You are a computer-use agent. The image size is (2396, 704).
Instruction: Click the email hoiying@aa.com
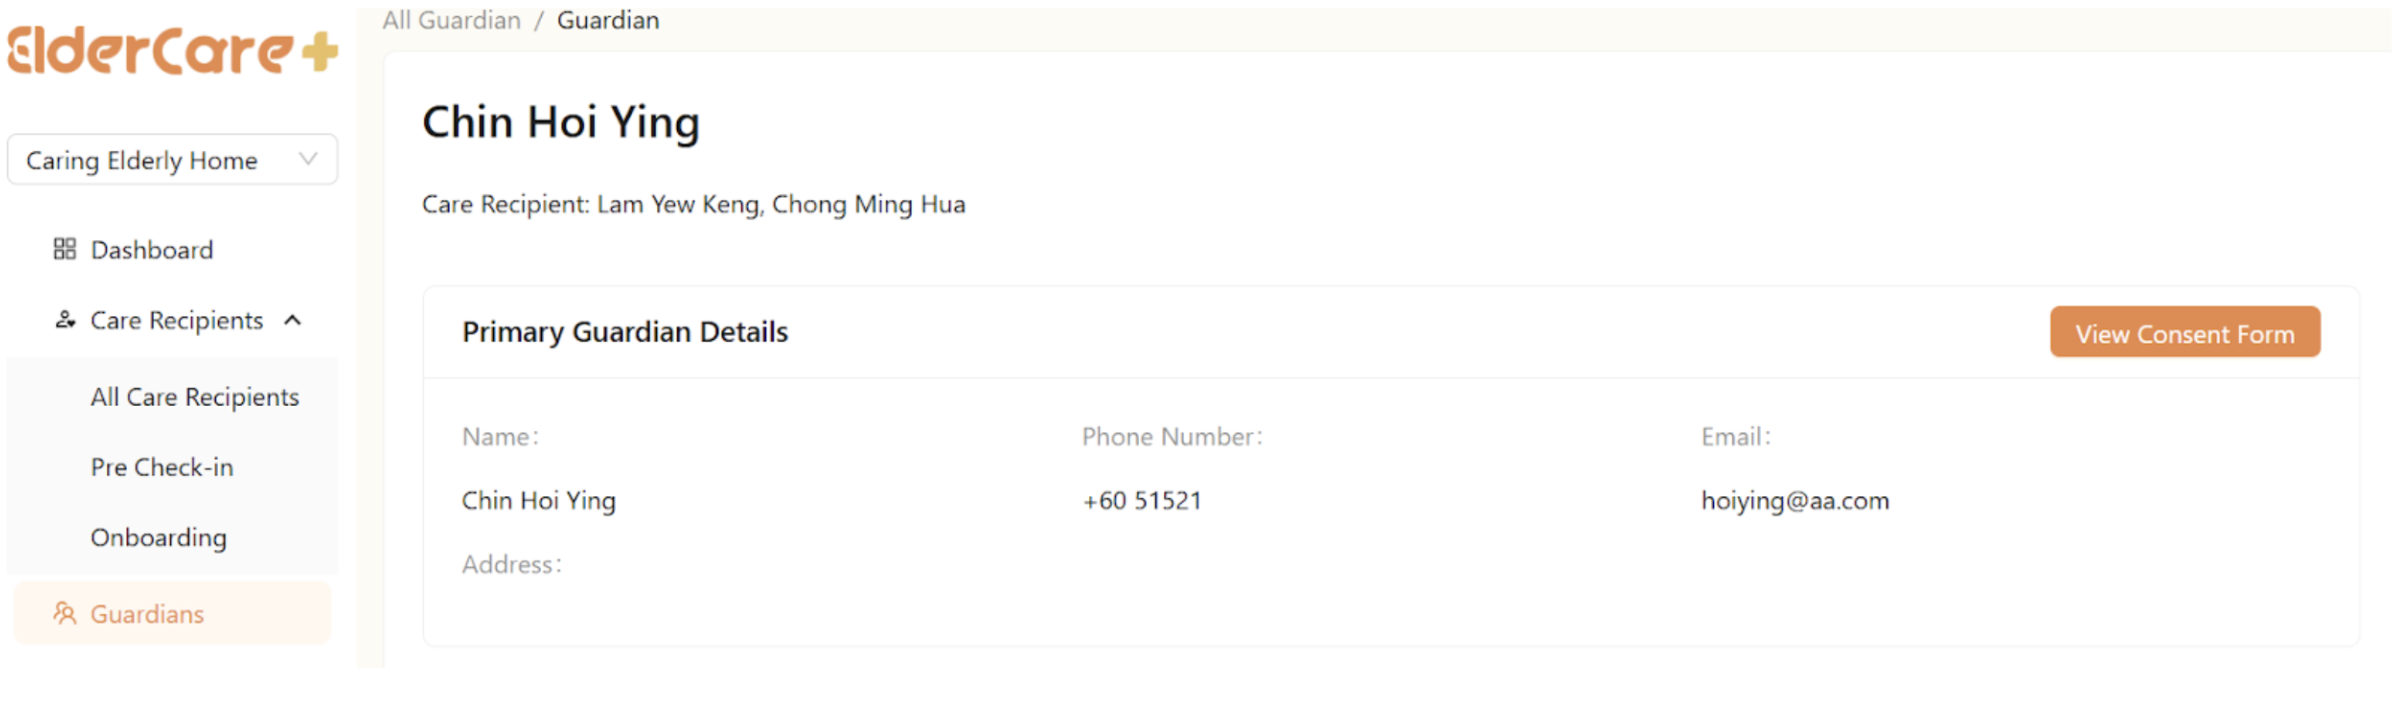[x=1795, y=500]
